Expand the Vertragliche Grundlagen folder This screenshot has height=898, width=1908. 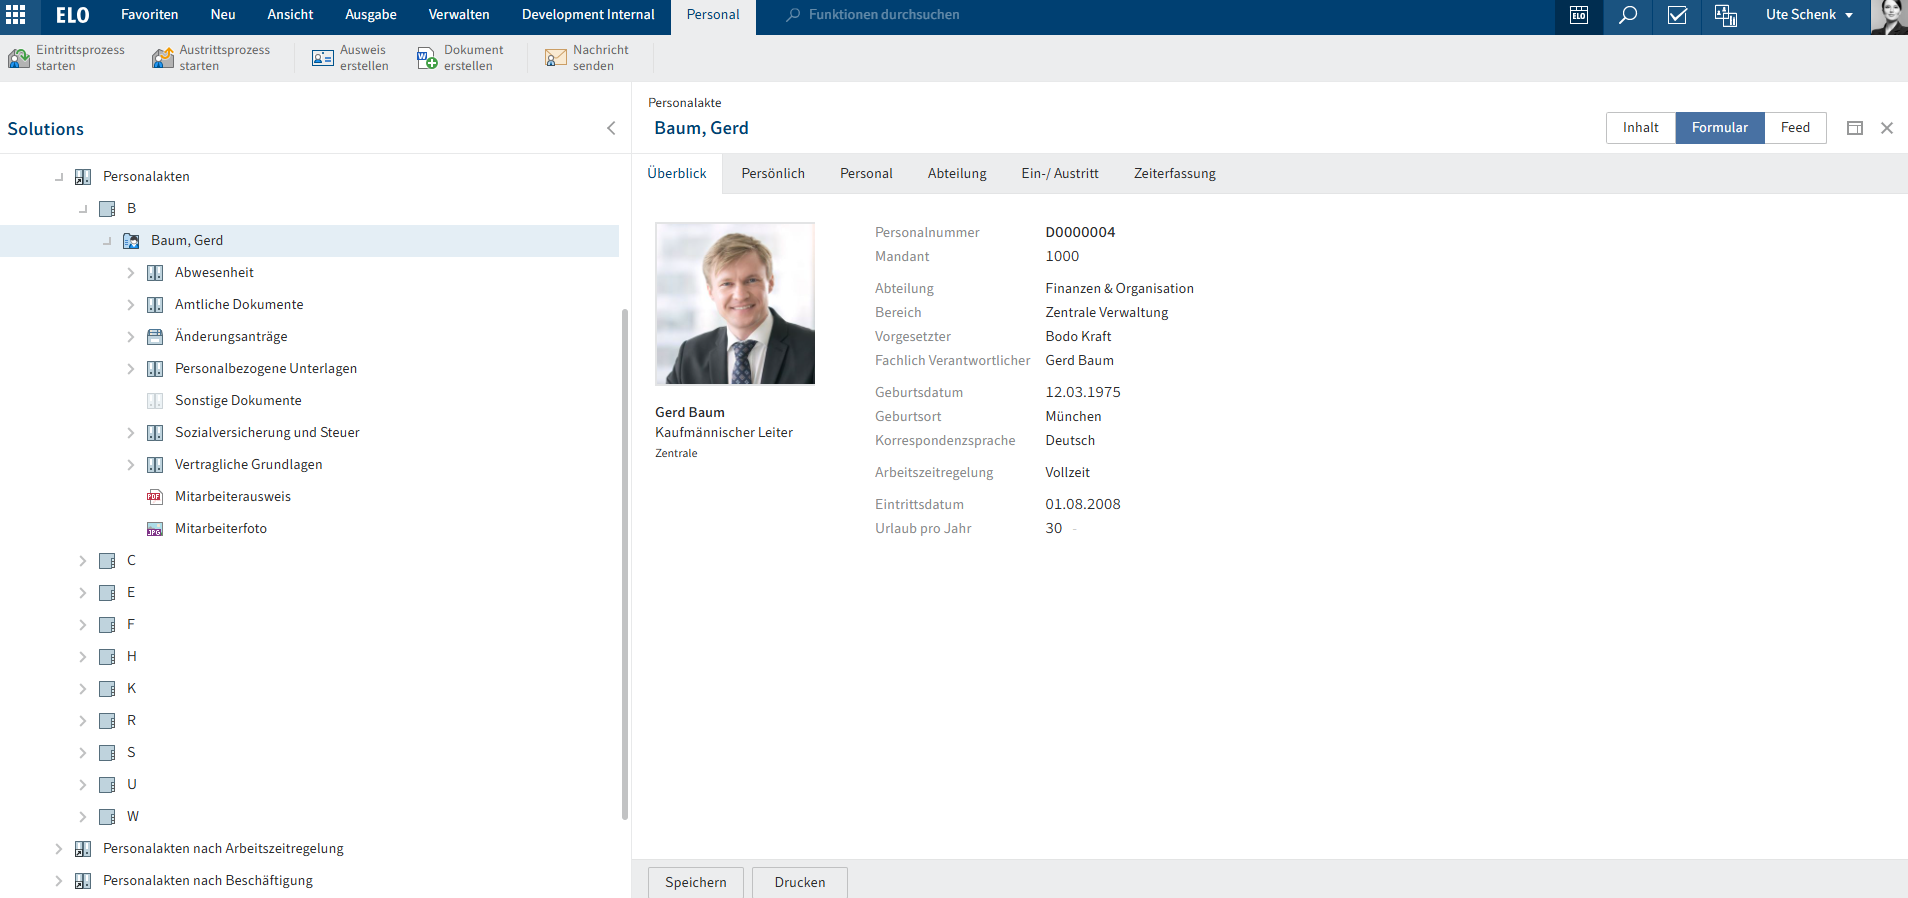point(130,465)
